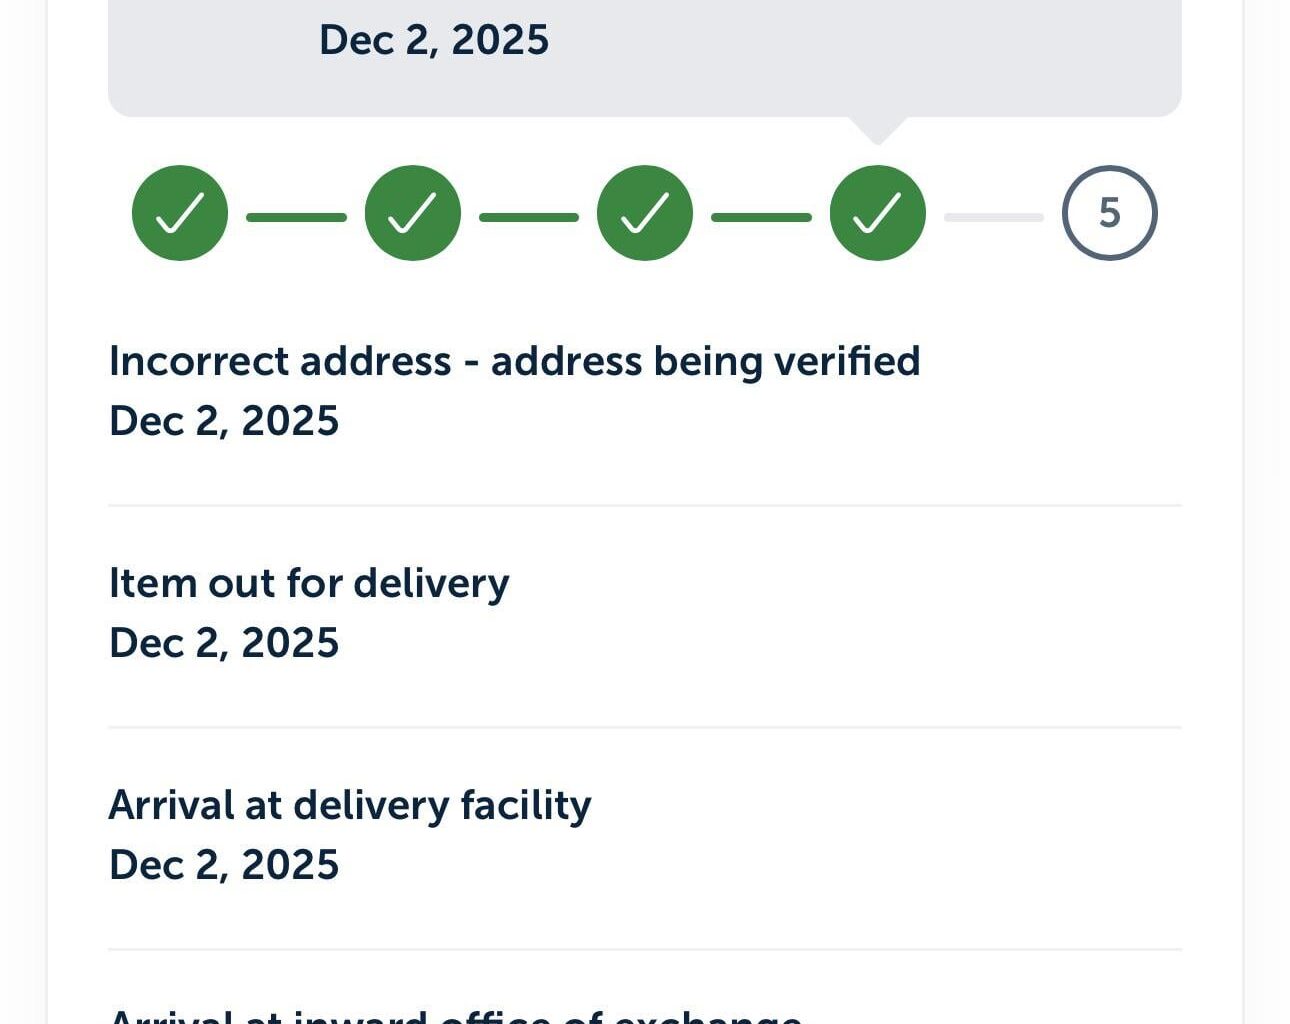Click the date under Arrival at delivery facility
The image size is (1290, 1024).
click(224, 865)
